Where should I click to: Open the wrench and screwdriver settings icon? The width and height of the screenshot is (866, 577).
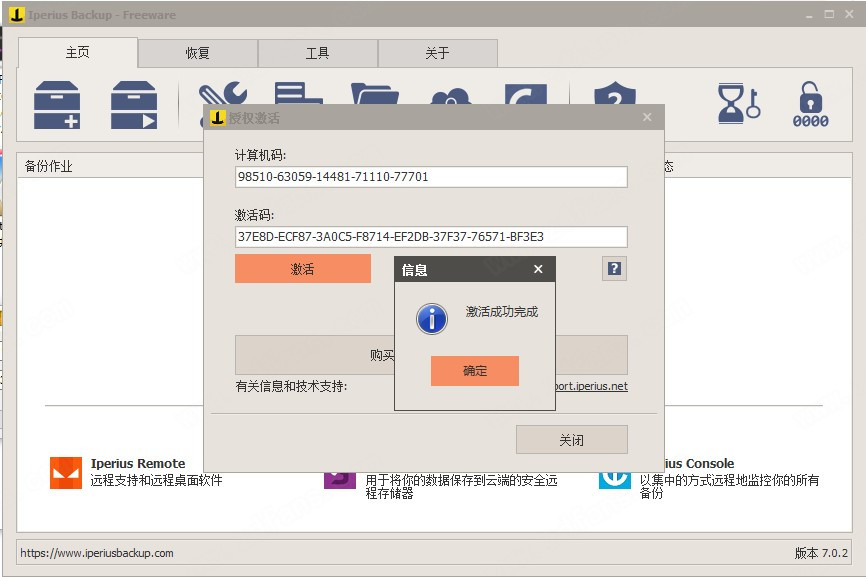click(x=223, y=93)
